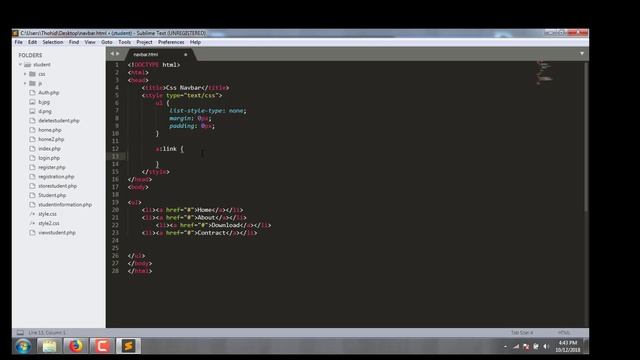The width and height of the screenshot is (640, 360).
Task: Open the Edit menu
Action: [x=32, y=42]
